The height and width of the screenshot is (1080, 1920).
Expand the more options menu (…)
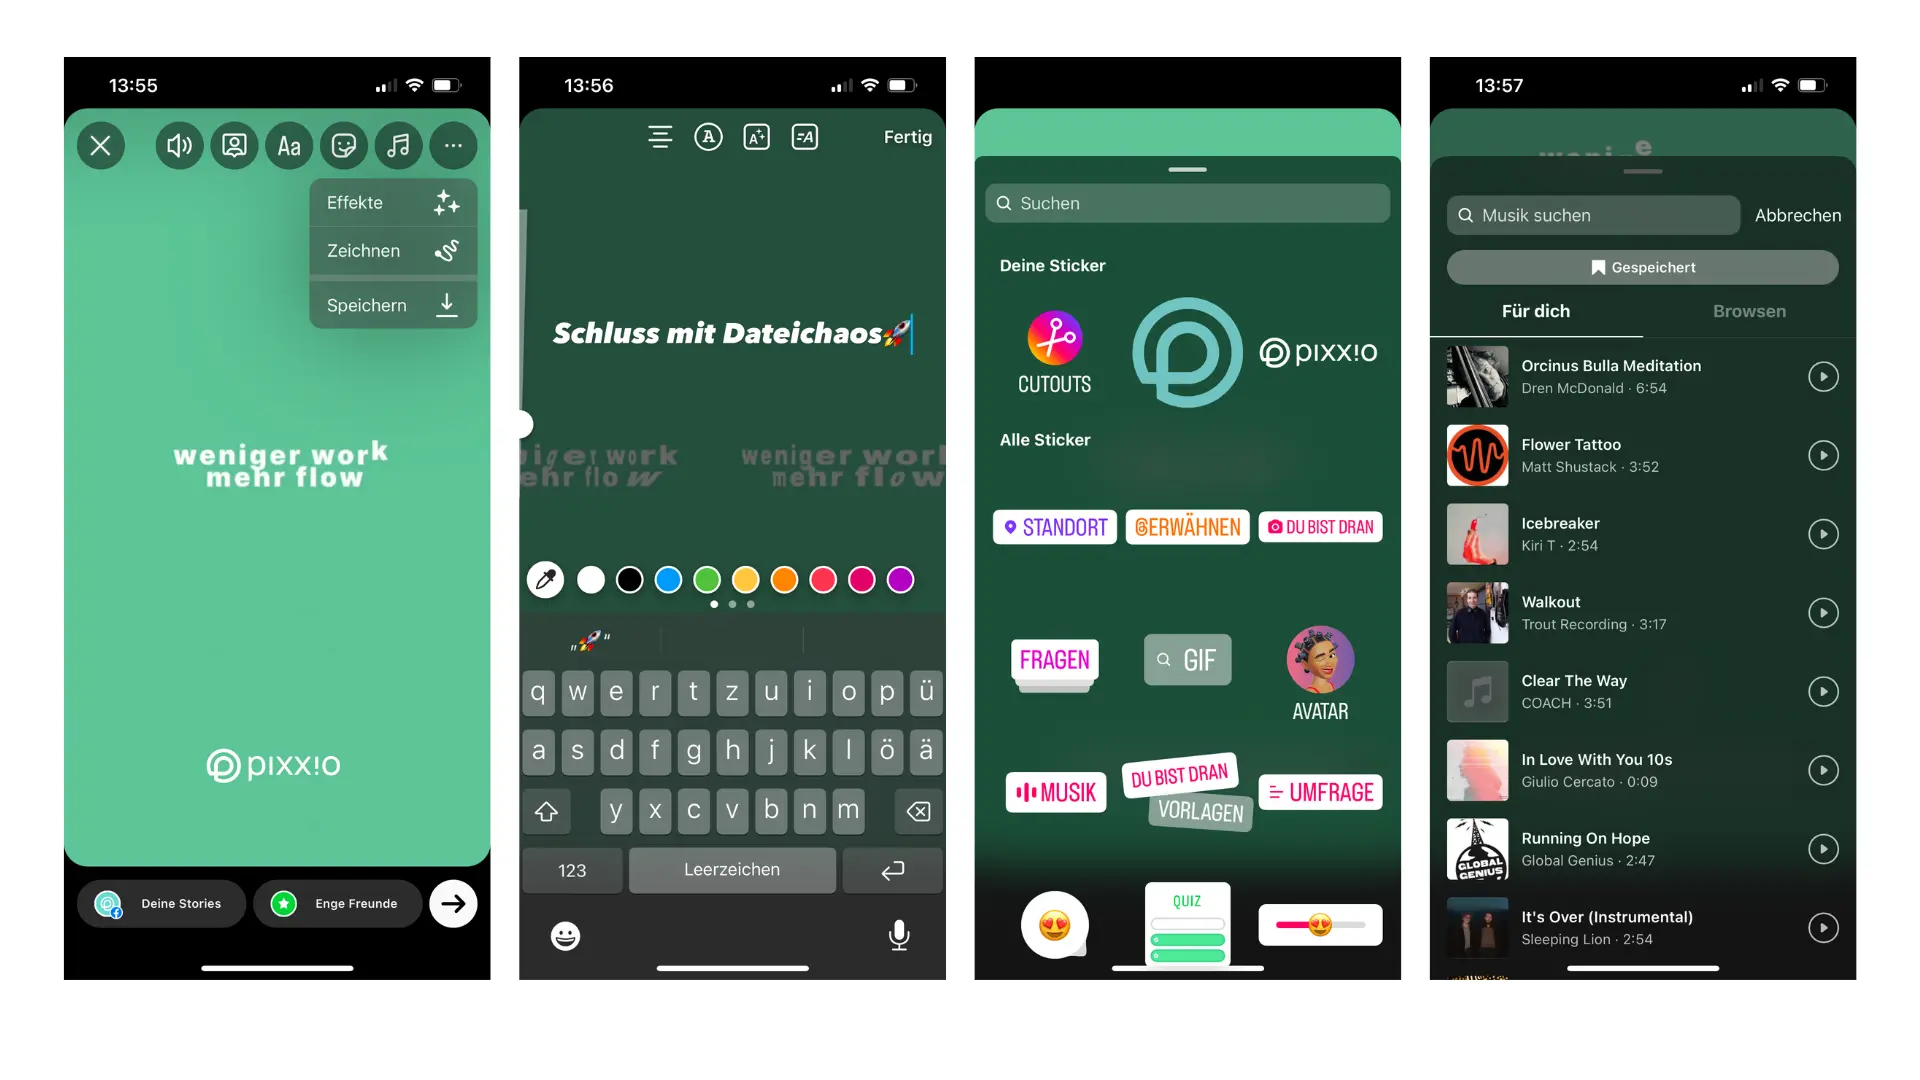click(x=454, y=145)
